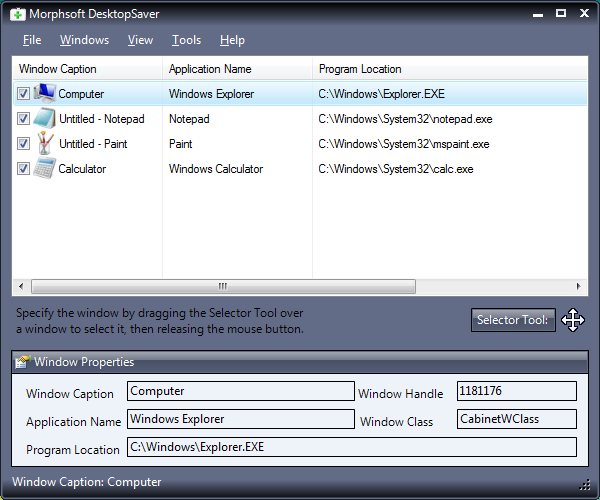This screenshot has width=600, height=500.
Task: Click the Window Properties panel header icon
Action: click(22, 362)
